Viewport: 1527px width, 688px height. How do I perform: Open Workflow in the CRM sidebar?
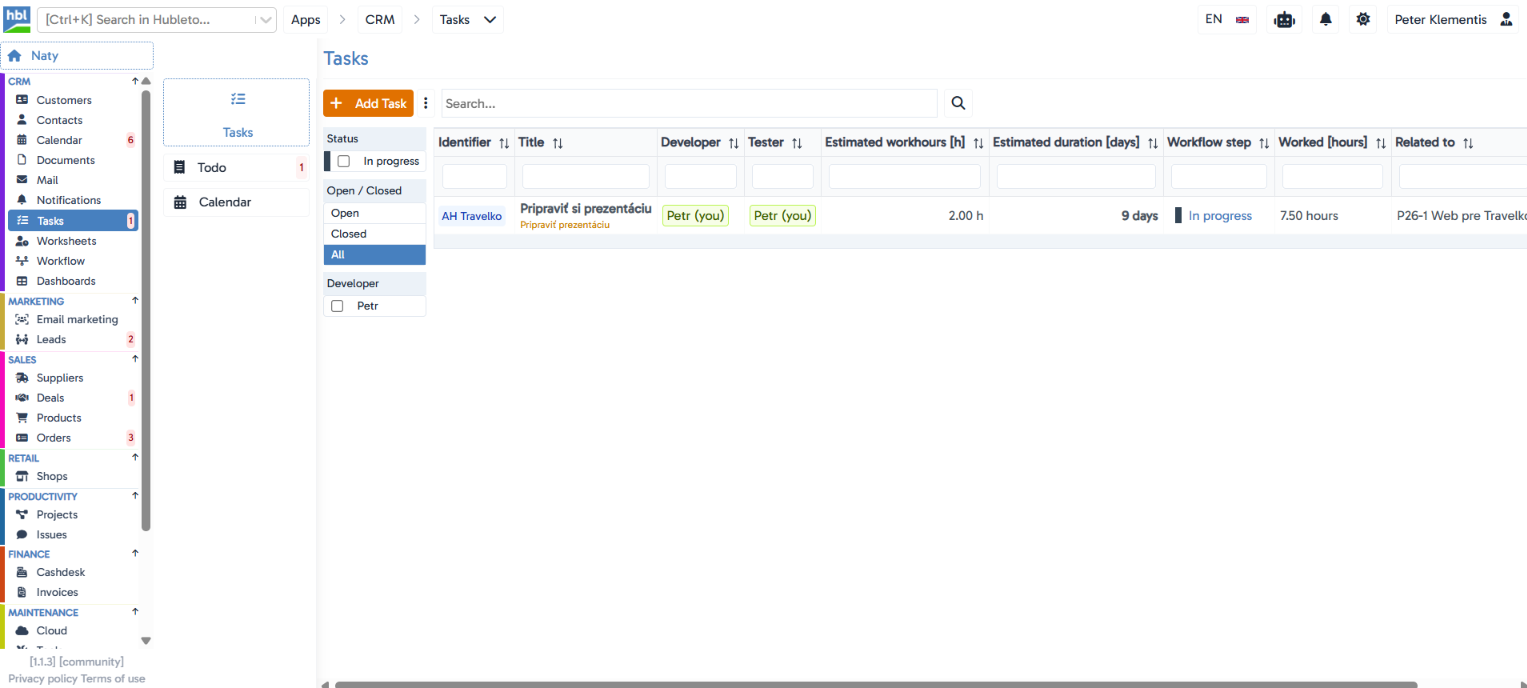pos(61,261)
